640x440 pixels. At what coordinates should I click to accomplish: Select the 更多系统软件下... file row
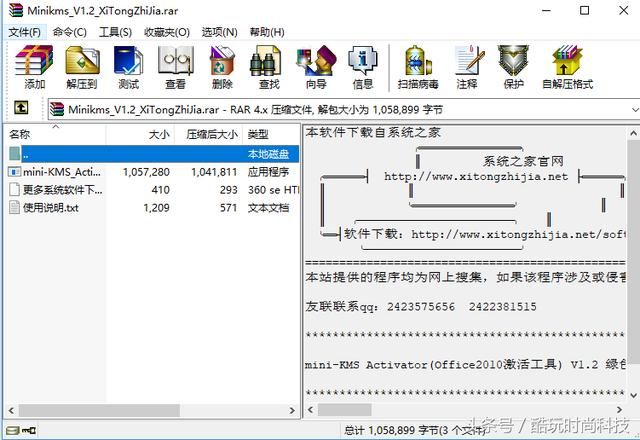tap(153, 190)
